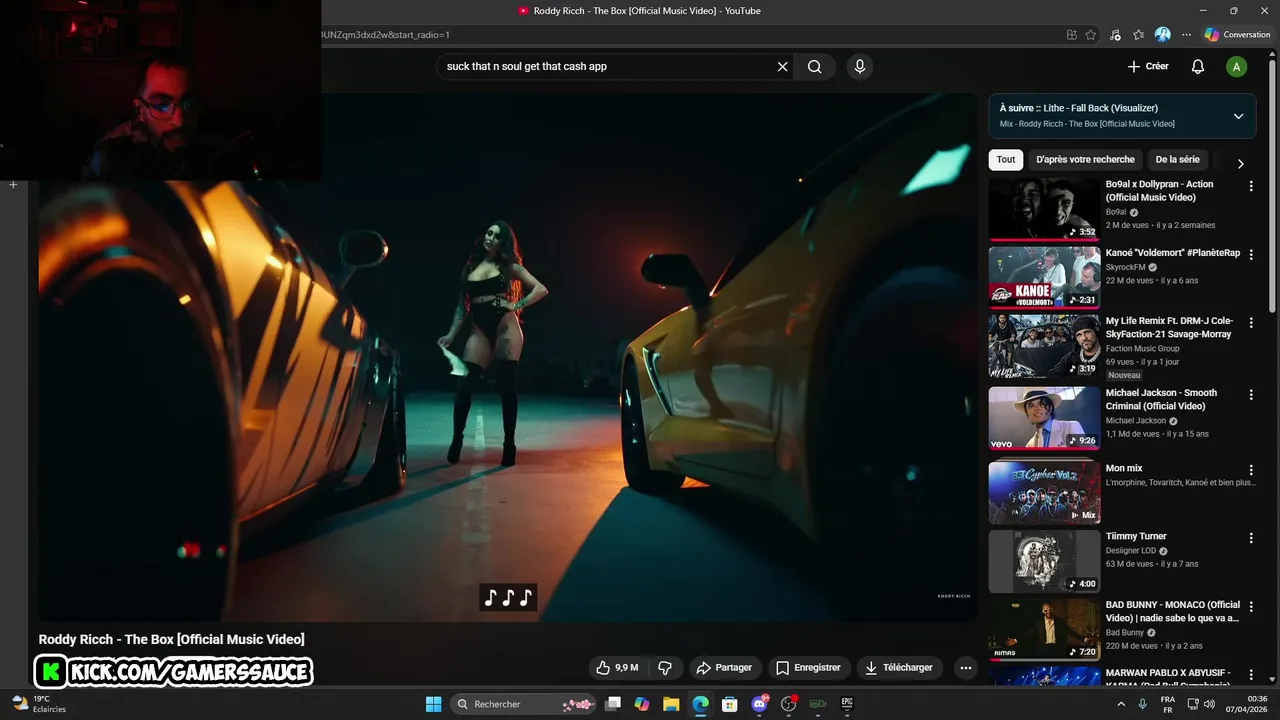Open Task View on the taskbar
Screen dimensions: 1280x720
[x=613, y=704]
